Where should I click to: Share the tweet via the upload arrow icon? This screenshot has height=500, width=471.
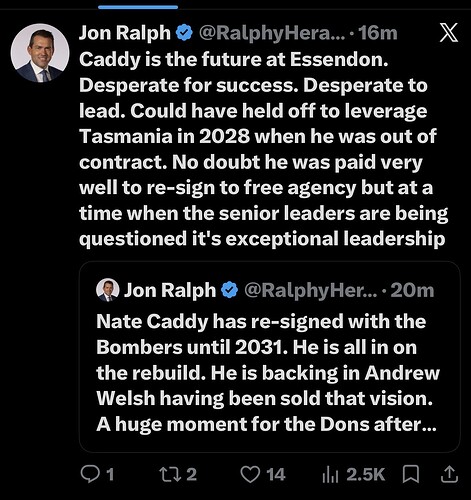coord(449,474)
